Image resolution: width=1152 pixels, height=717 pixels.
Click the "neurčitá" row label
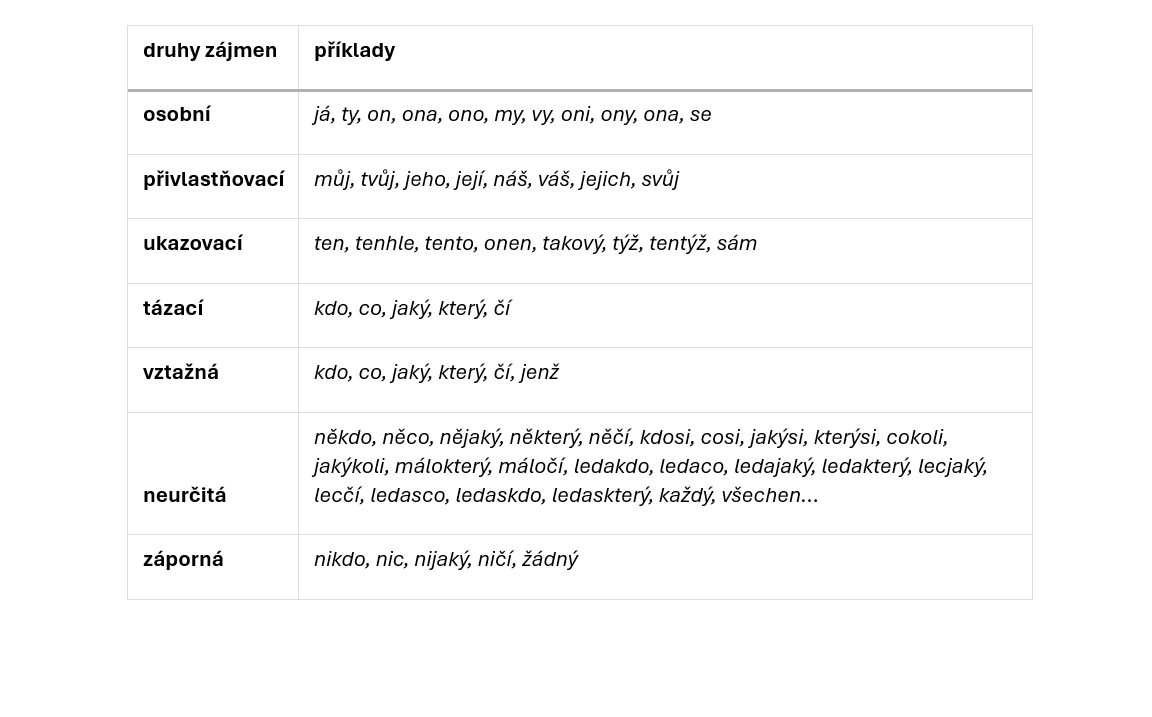tap(184, 495)
